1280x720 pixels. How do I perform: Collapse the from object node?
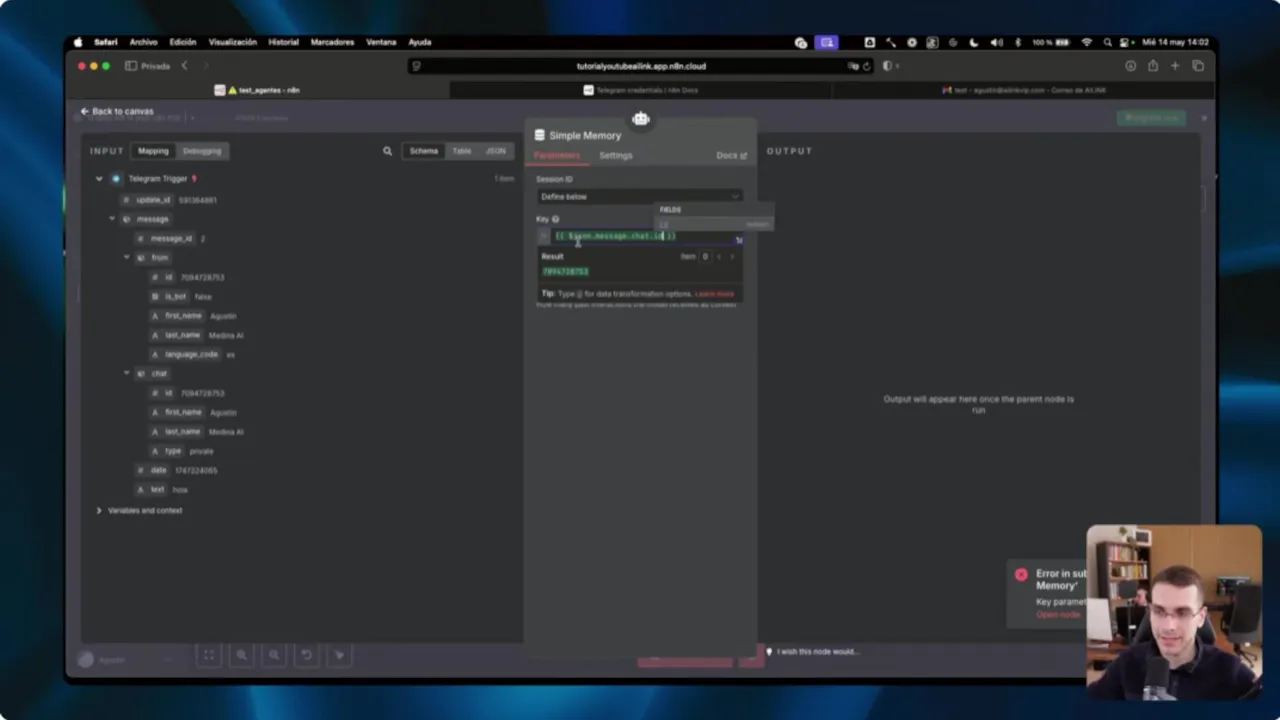(127, 258)
